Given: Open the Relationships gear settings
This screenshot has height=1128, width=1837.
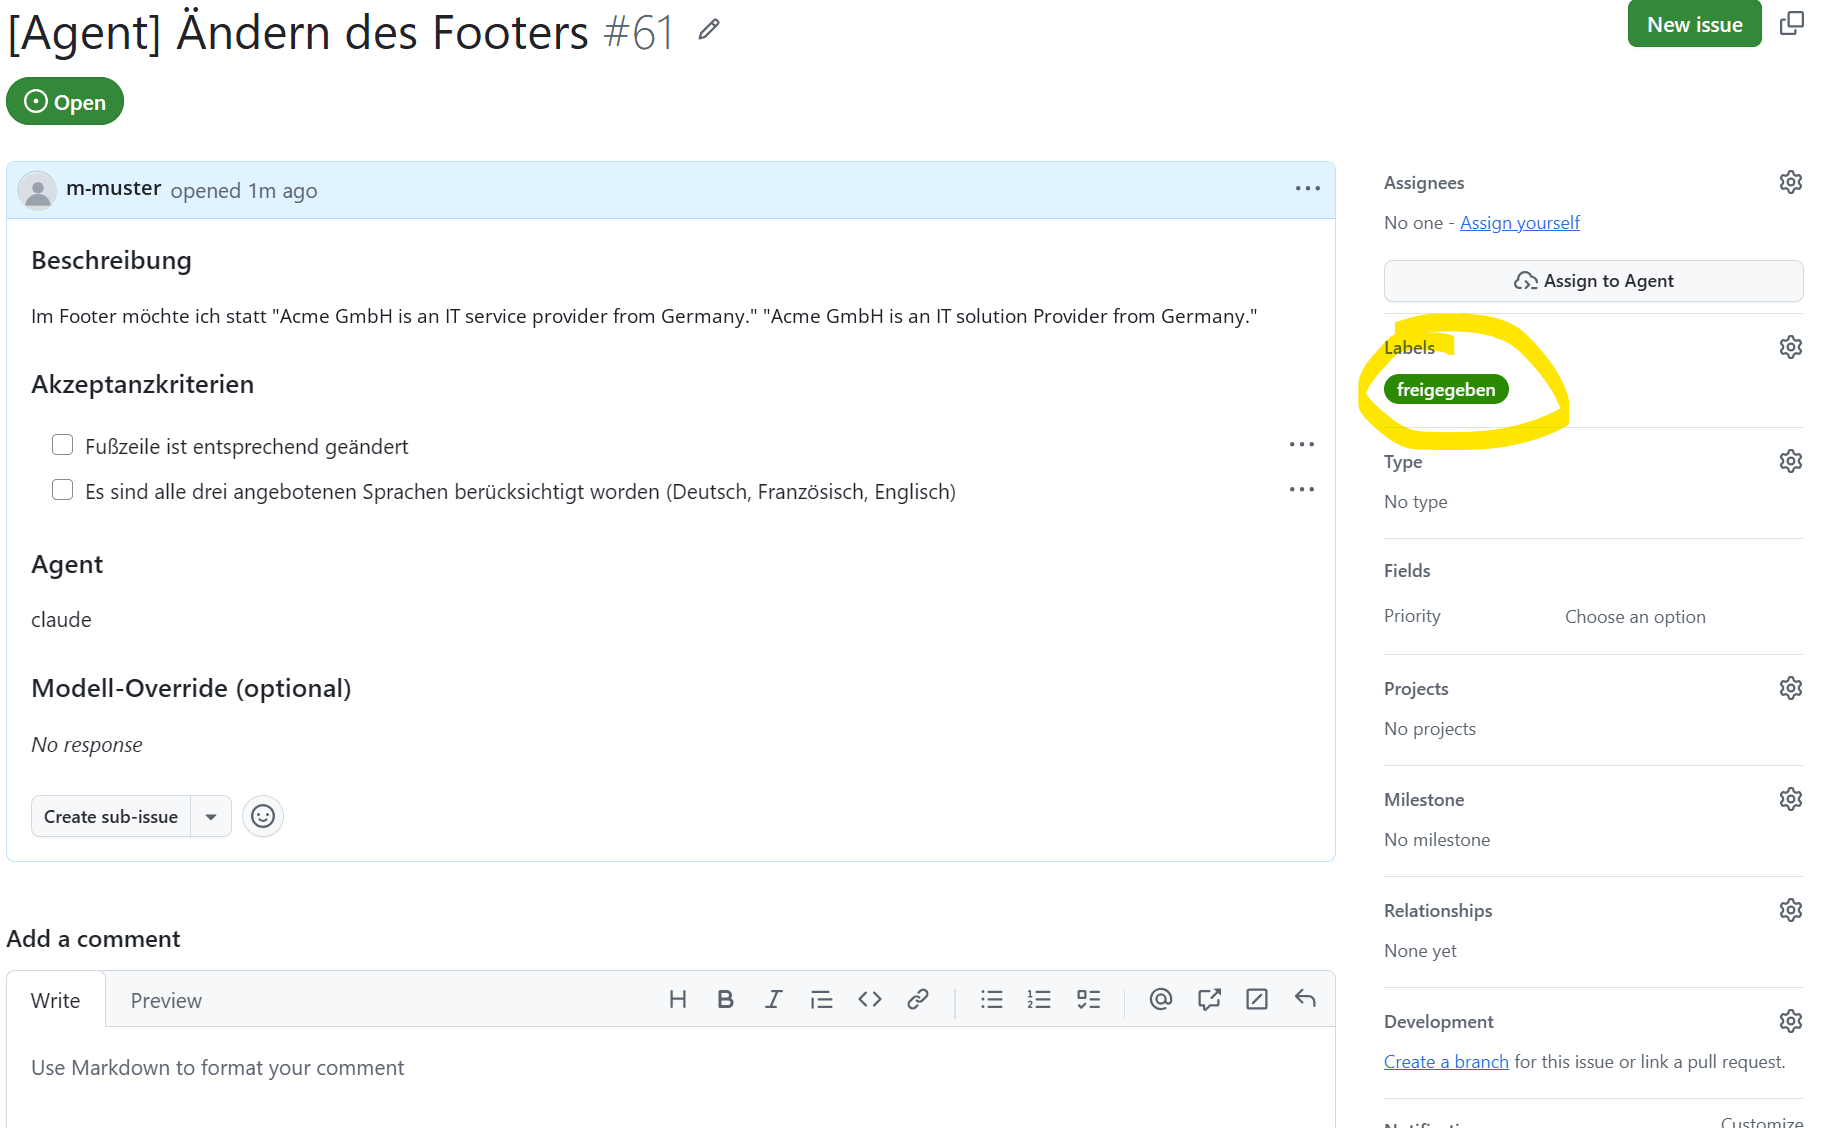Looking at the screenshot, I should tap(1791, 910).
